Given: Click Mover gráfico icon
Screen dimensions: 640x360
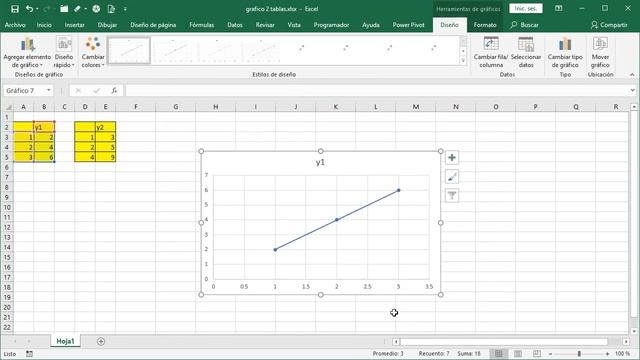Looking at the screenshot, I should 600,52.
